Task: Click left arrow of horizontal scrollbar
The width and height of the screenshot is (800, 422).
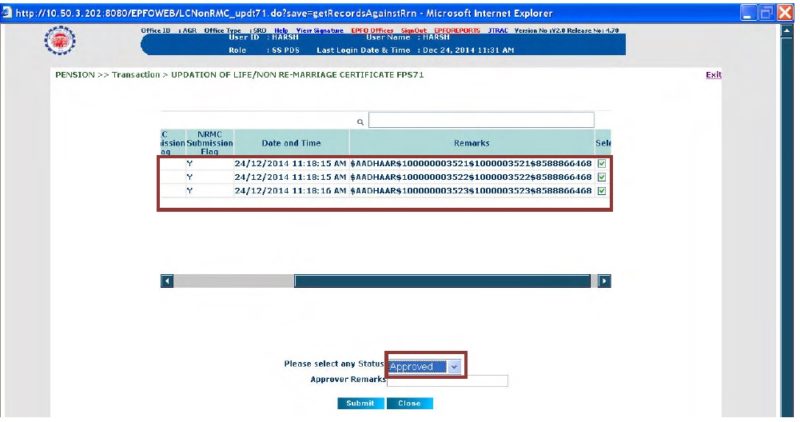Action: tap(168, 281)
